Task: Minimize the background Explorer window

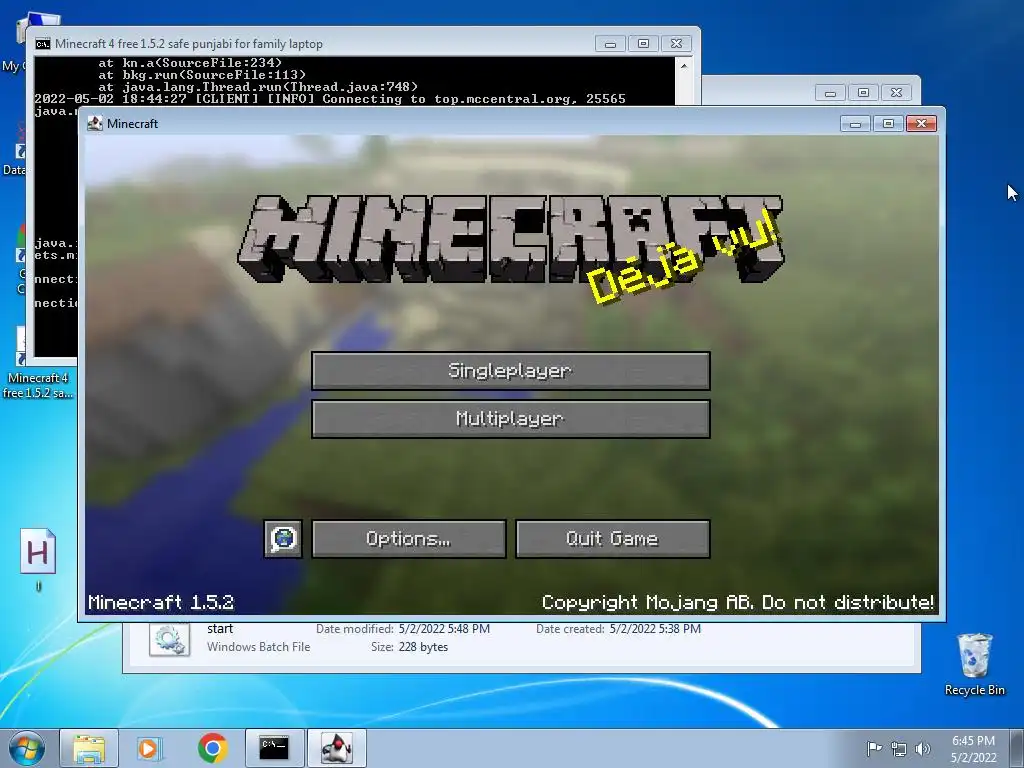Action: pos(830,93)
